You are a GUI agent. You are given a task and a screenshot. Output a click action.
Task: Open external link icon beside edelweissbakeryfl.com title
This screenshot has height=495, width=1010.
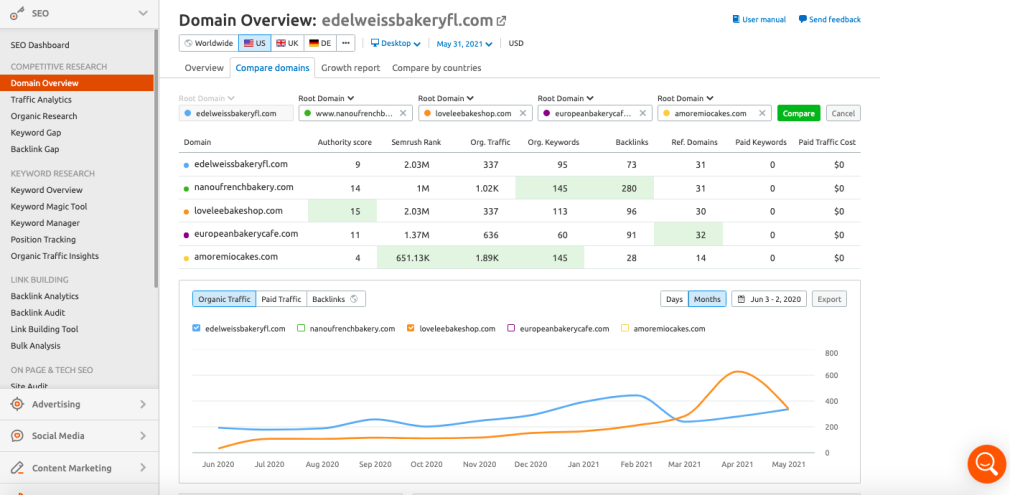pyautogui.click(x=502, y=21)
